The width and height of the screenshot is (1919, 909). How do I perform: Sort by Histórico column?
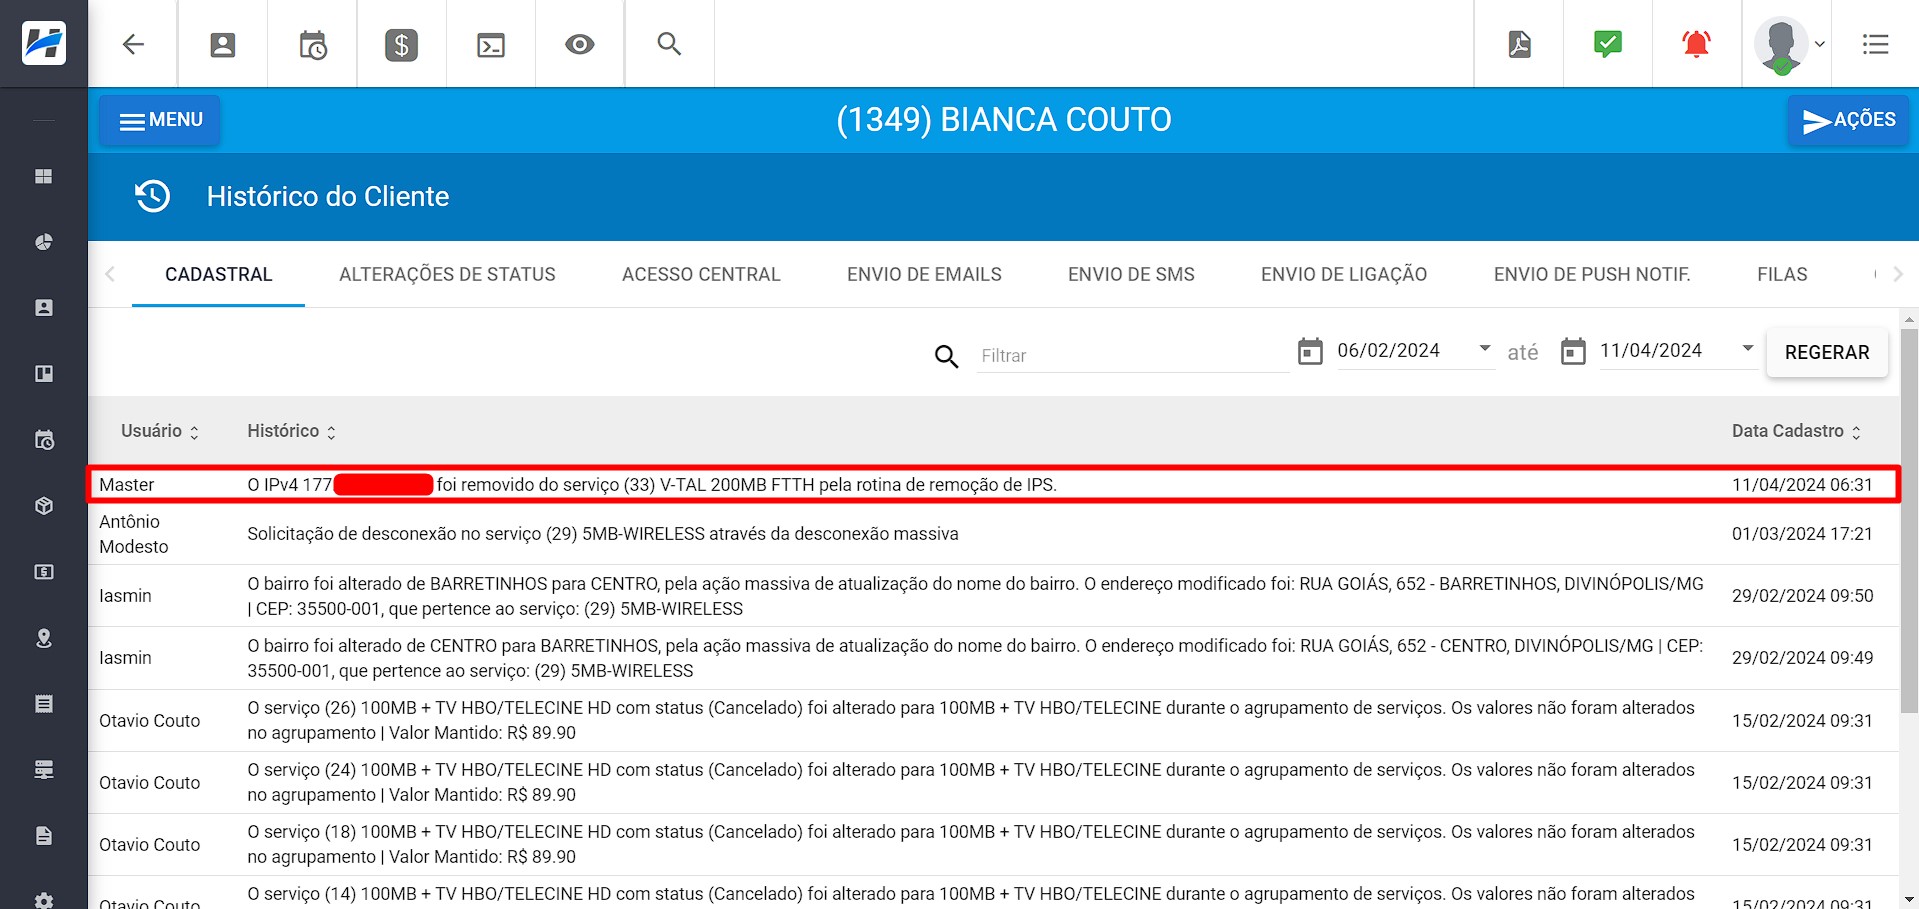(291, 431)
